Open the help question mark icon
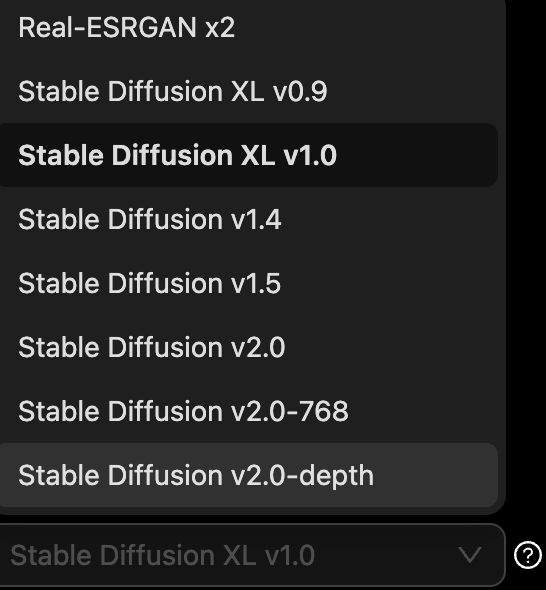 click(527, 555)
